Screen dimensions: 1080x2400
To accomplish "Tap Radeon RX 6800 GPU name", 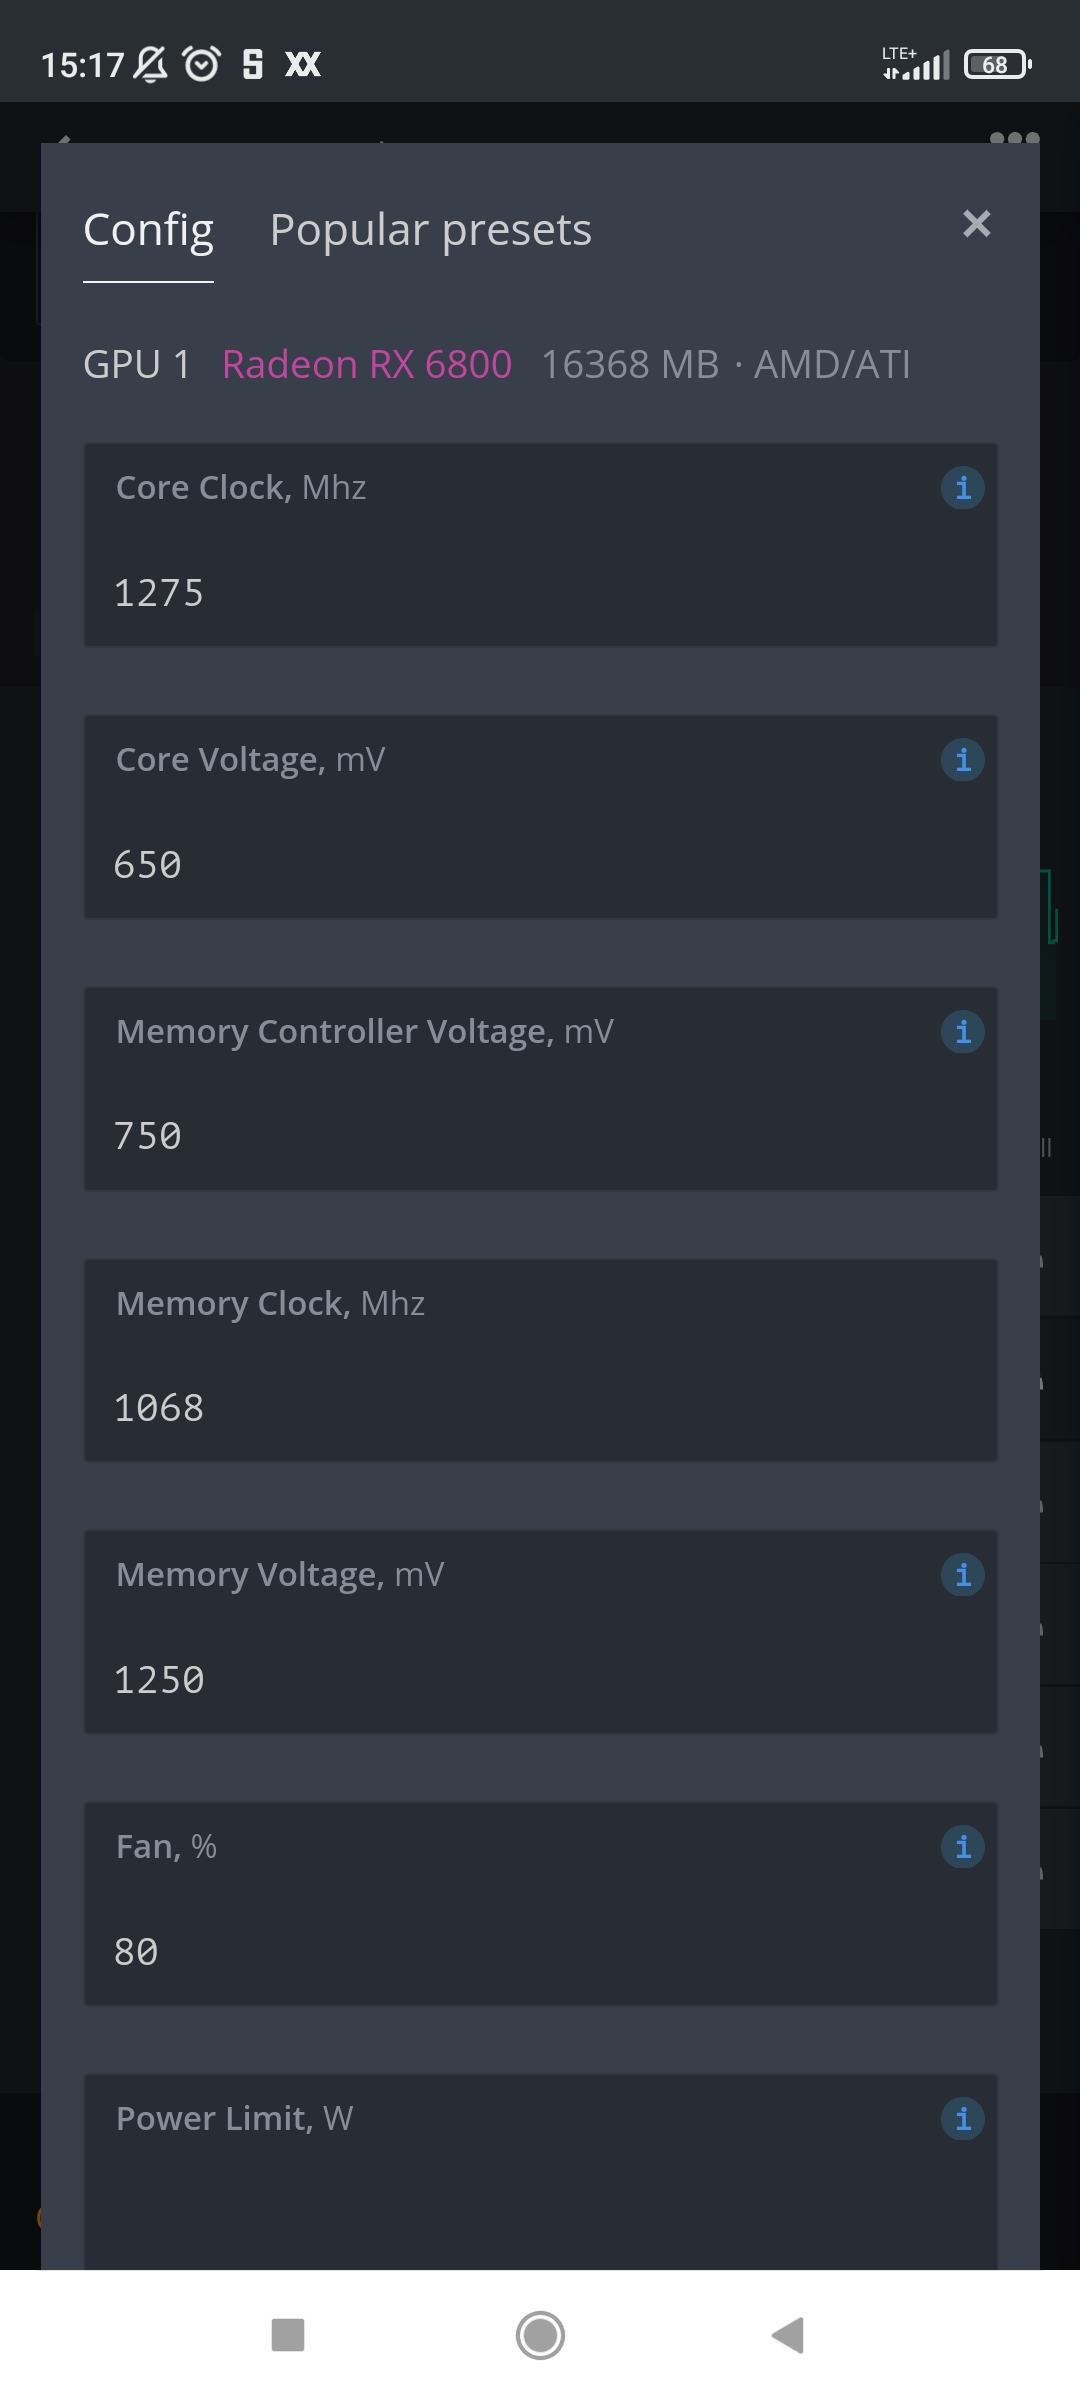I will [367, 365].
